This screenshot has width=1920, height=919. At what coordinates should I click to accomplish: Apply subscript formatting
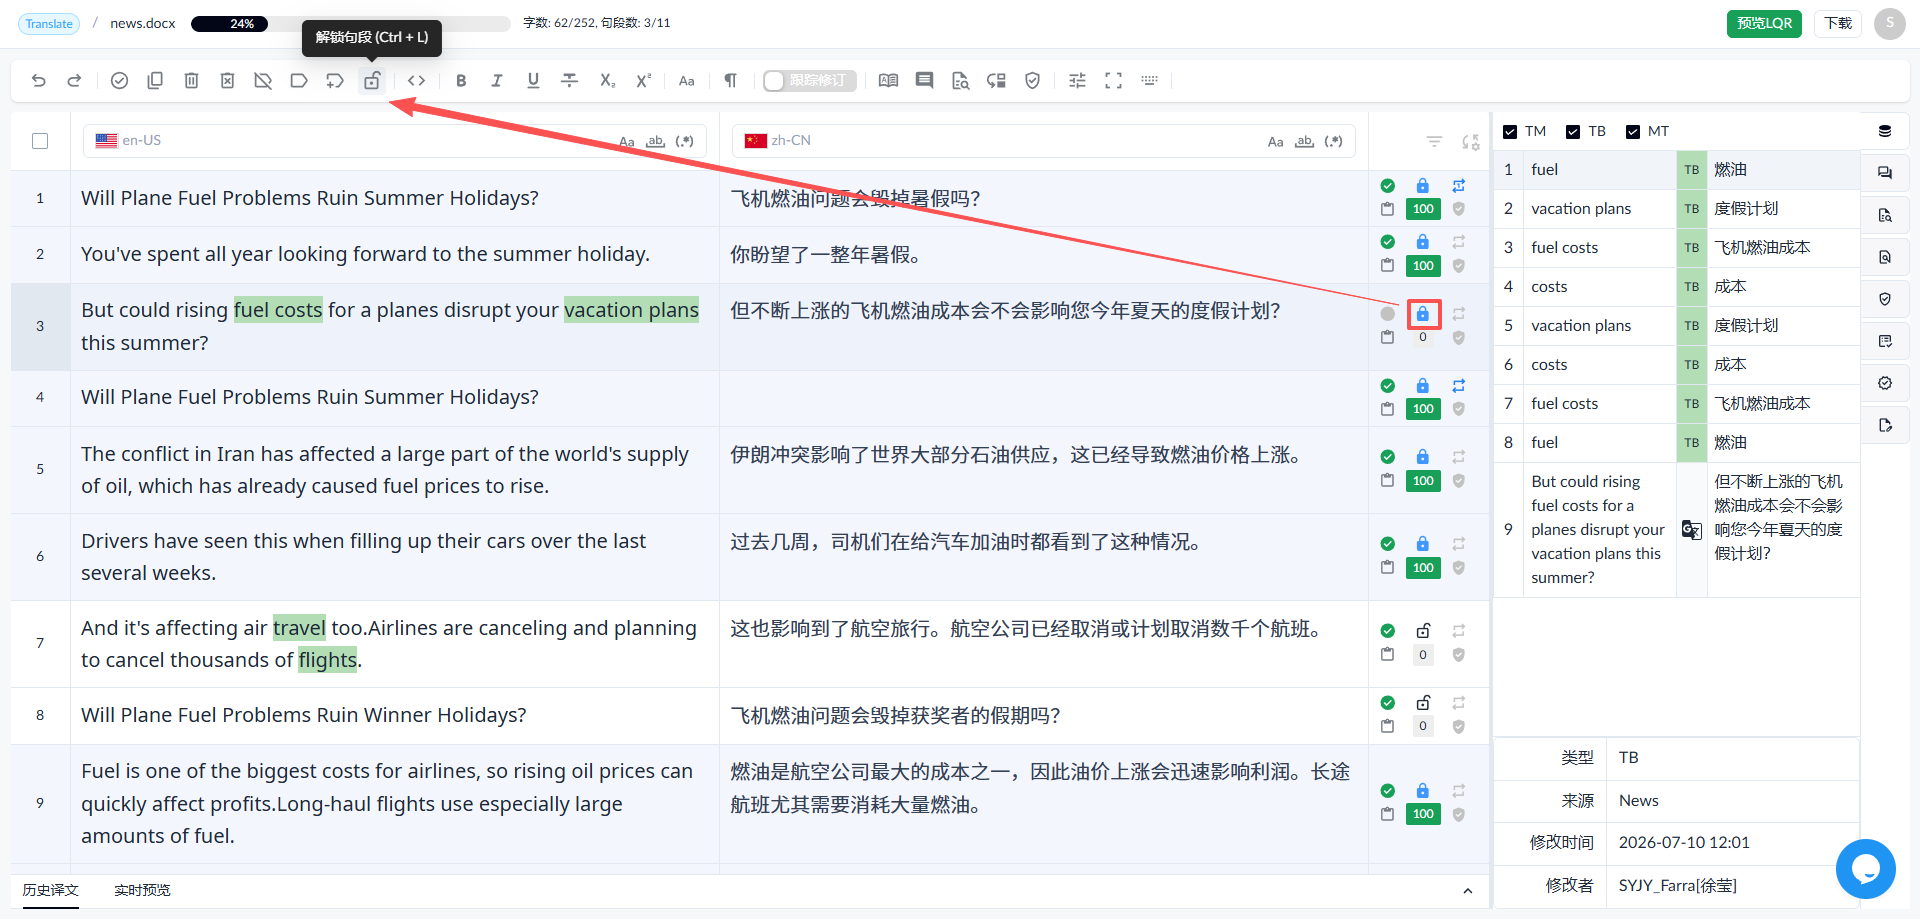pos(607,81)
